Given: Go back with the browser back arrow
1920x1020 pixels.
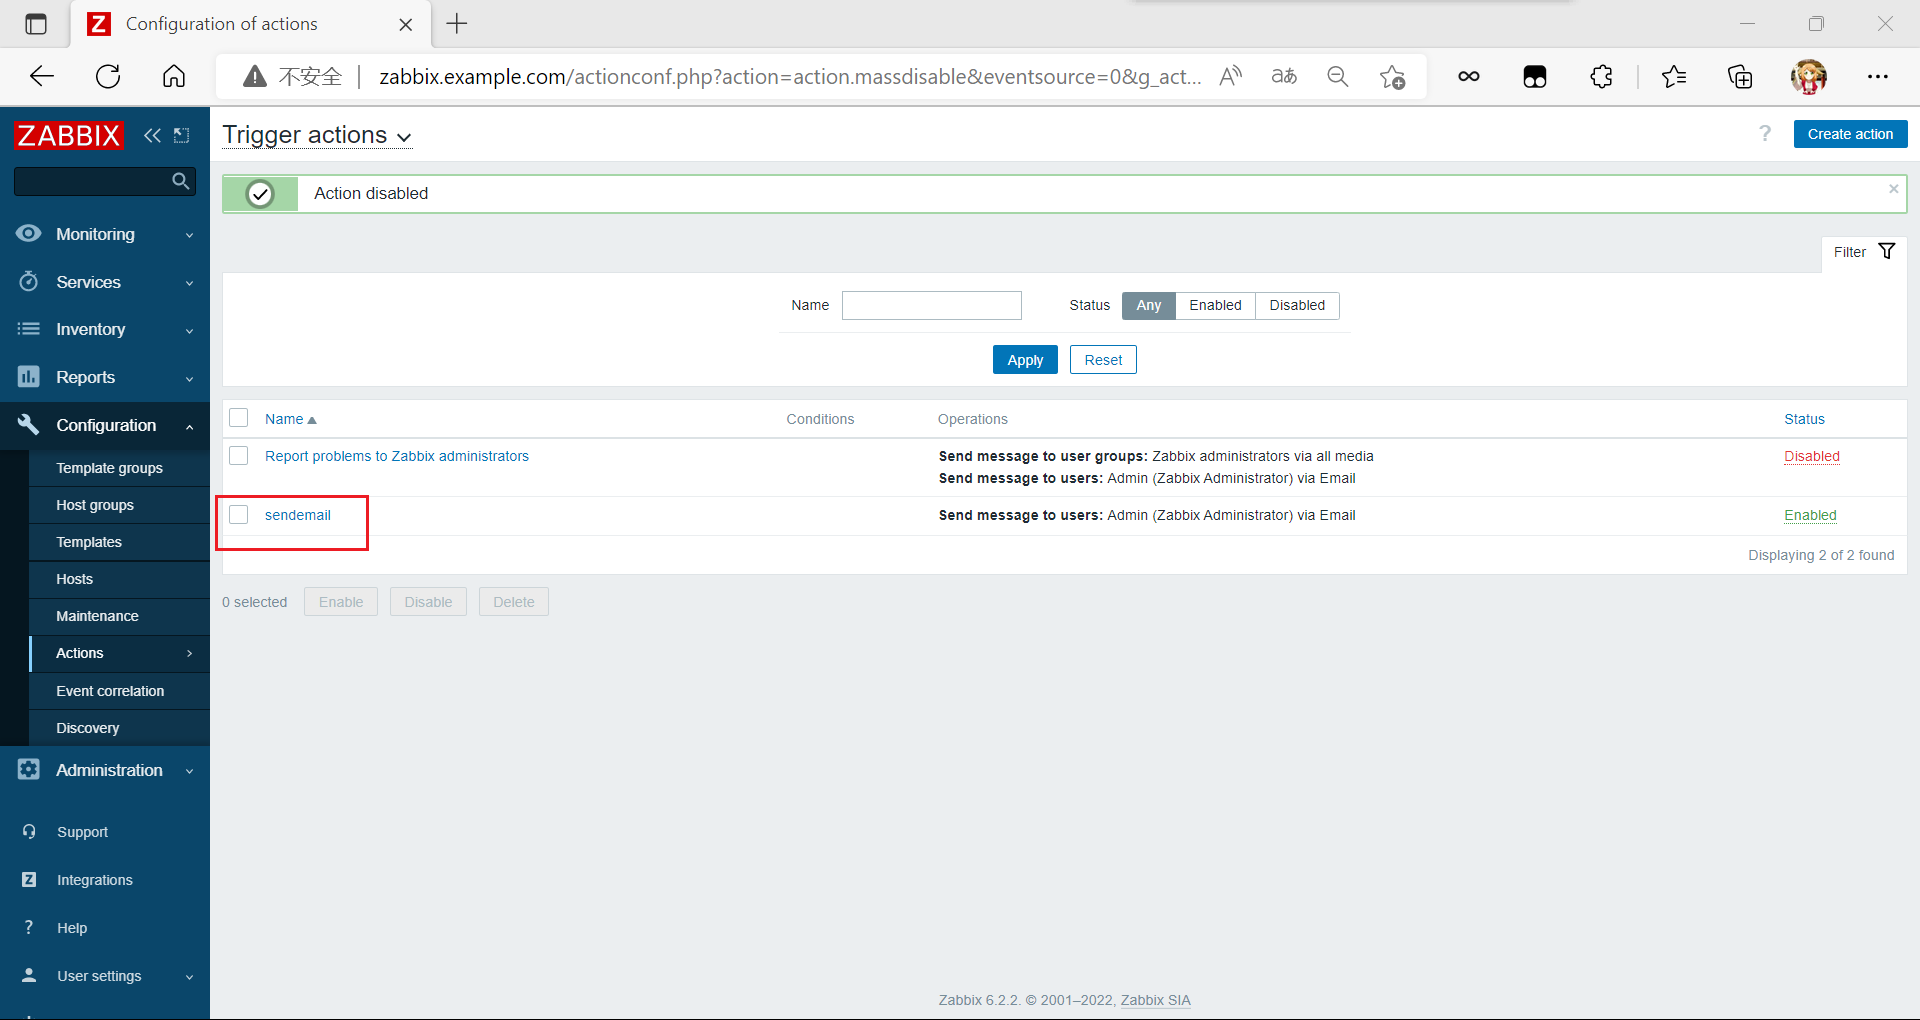Looking at the screenshot, I should tap(42, 76).
